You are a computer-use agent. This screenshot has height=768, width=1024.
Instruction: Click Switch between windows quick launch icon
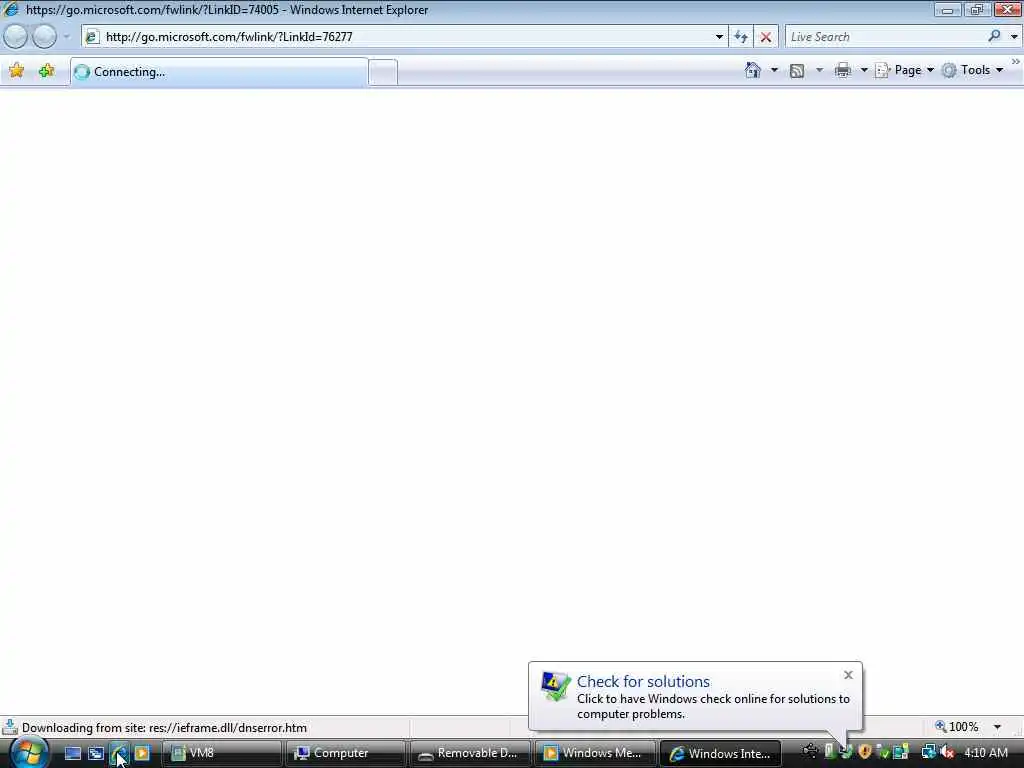coord(96,753)
